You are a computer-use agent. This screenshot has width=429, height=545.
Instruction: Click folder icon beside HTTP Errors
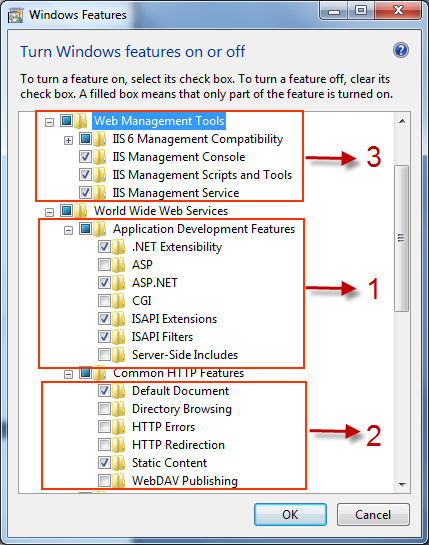(119, 427)
